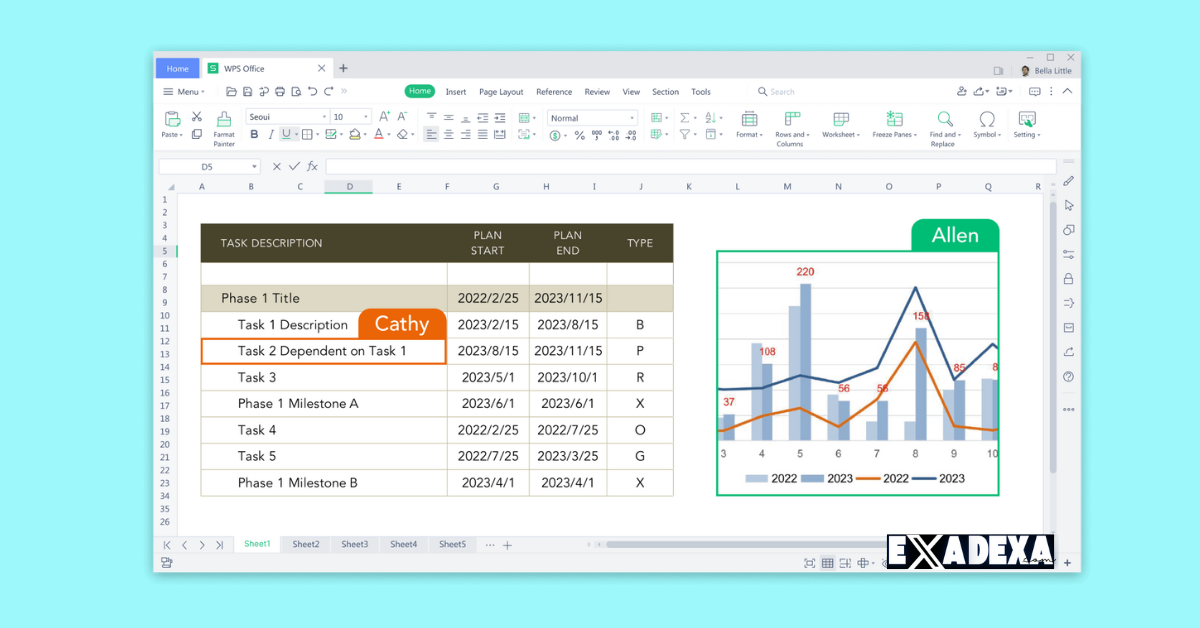Select the Rows and Columns icon
Image resolution: width=1200 pixels, height=628 pixels.
(x=790, y=117)
